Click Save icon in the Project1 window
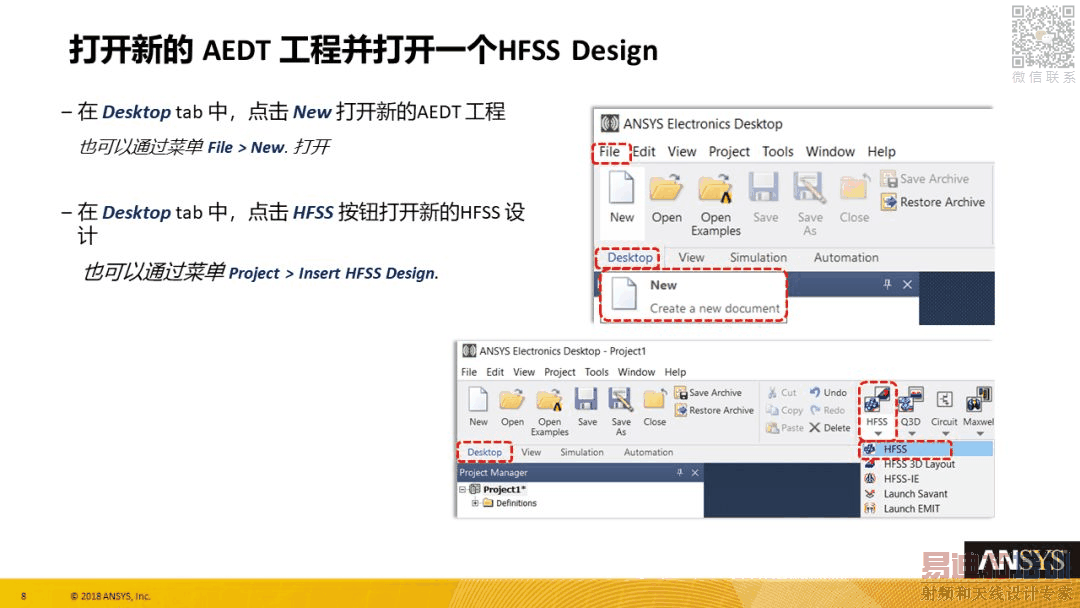This screenshot has height=608, width=1080. point(586,399)
